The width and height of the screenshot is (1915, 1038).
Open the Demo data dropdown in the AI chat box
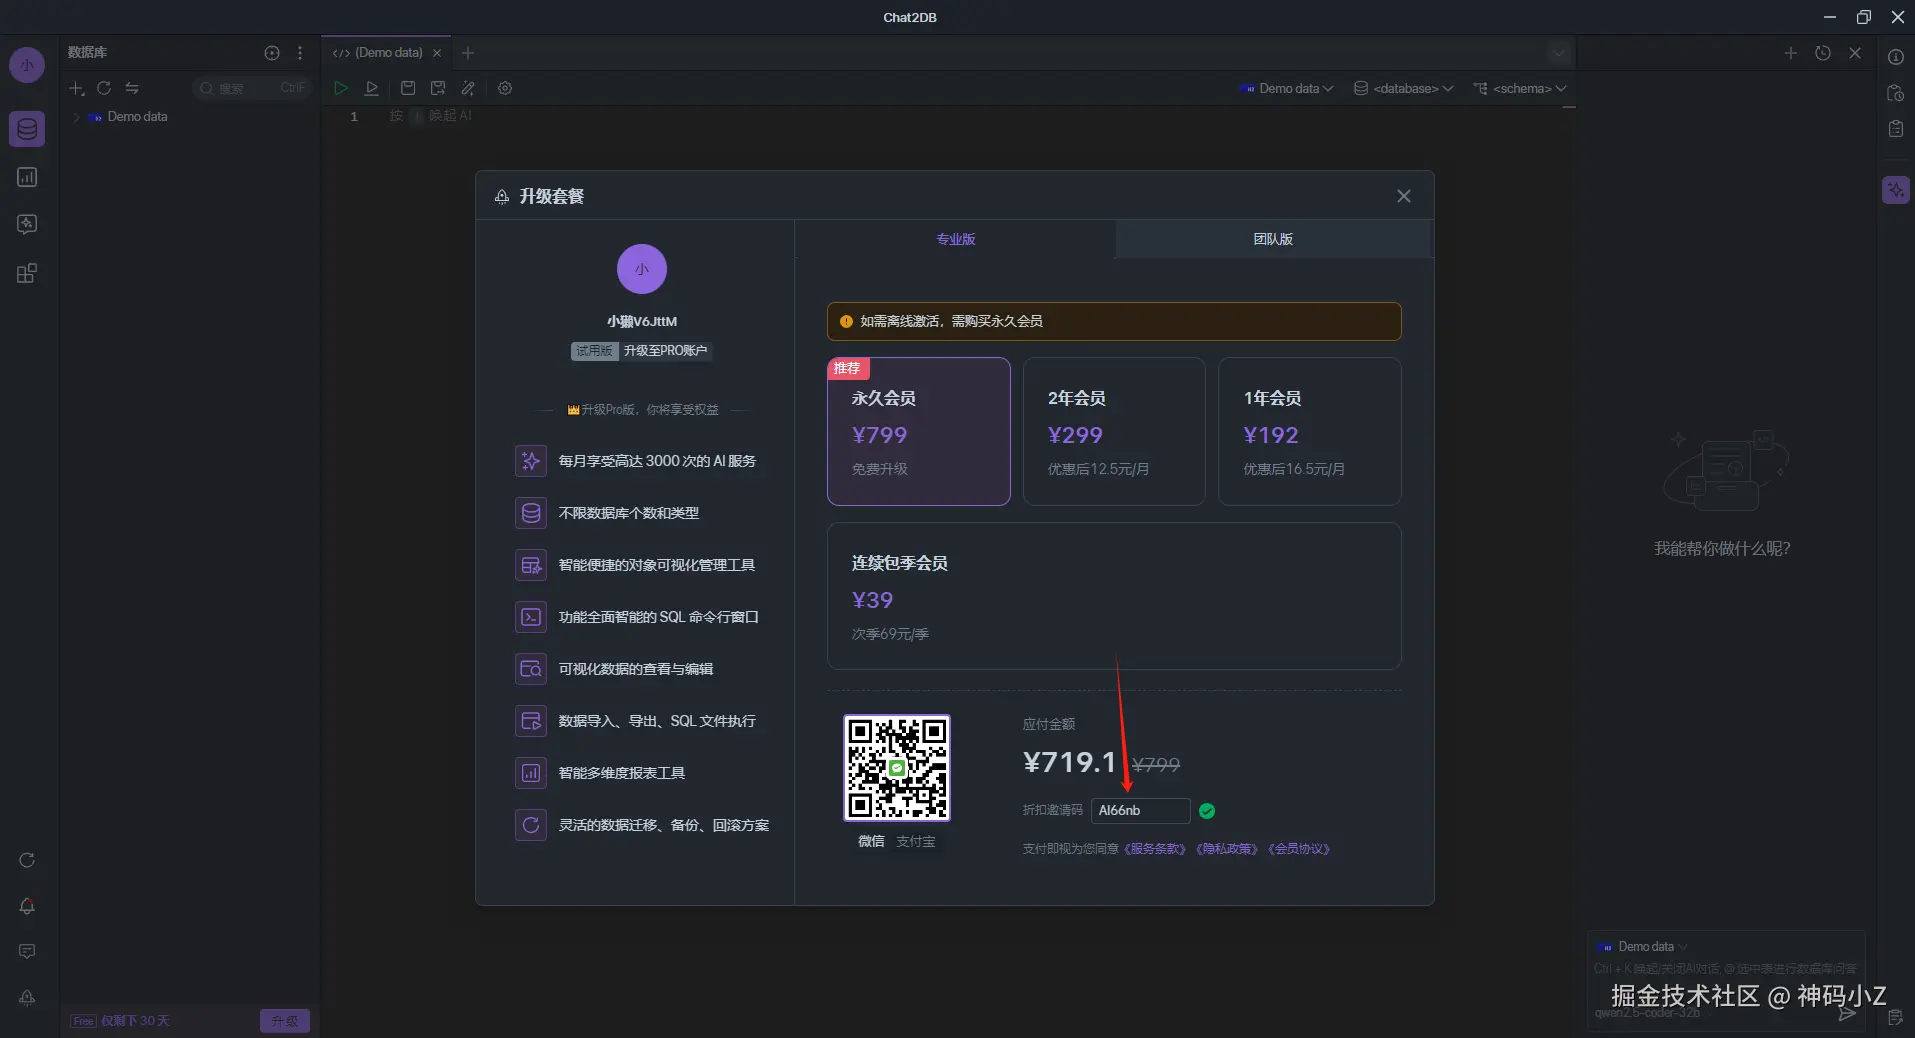[1642, 947]
